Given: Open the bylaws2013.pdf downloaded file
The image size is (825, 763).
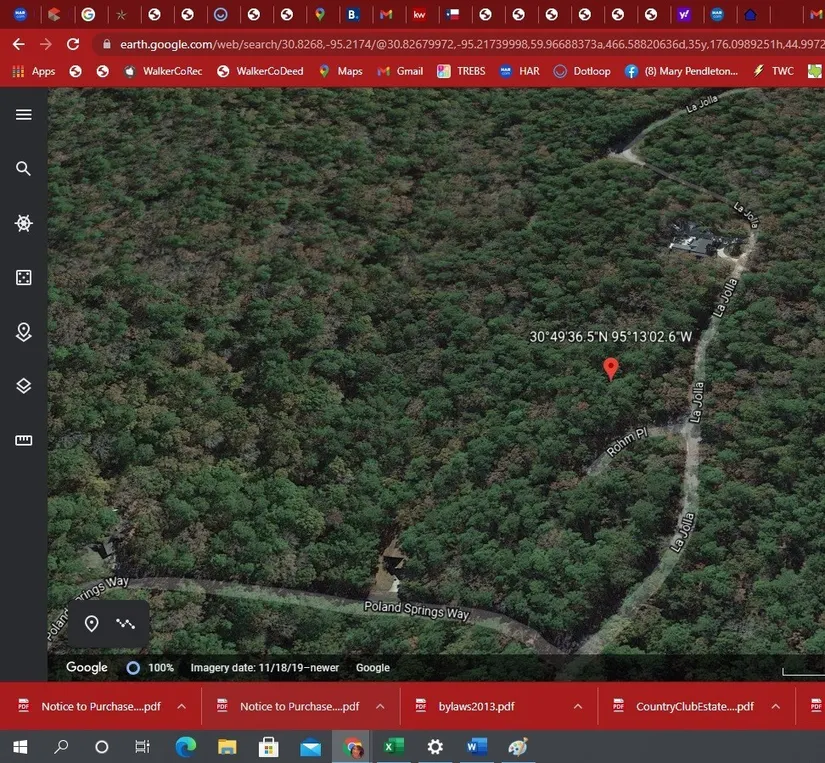Looking at the screenshot, I should (476, 706).
